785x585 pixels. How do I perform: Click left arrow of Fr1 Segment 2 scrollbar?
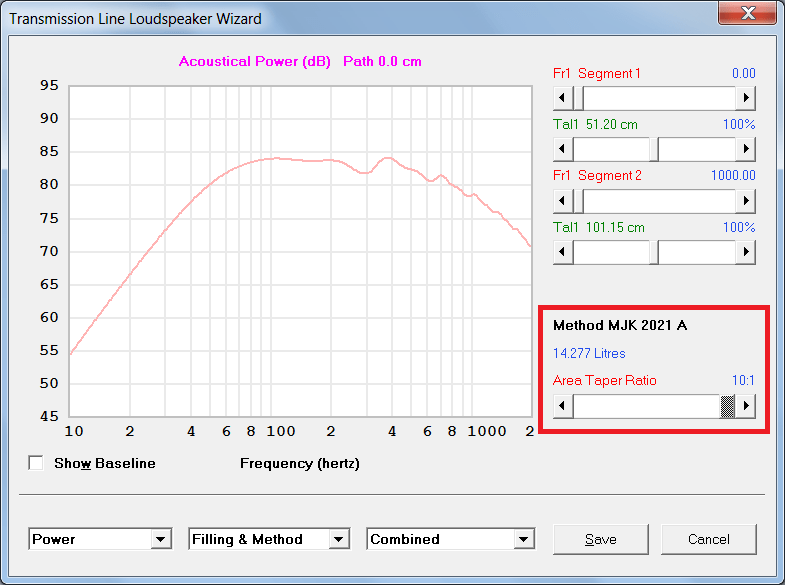point(563,201)
